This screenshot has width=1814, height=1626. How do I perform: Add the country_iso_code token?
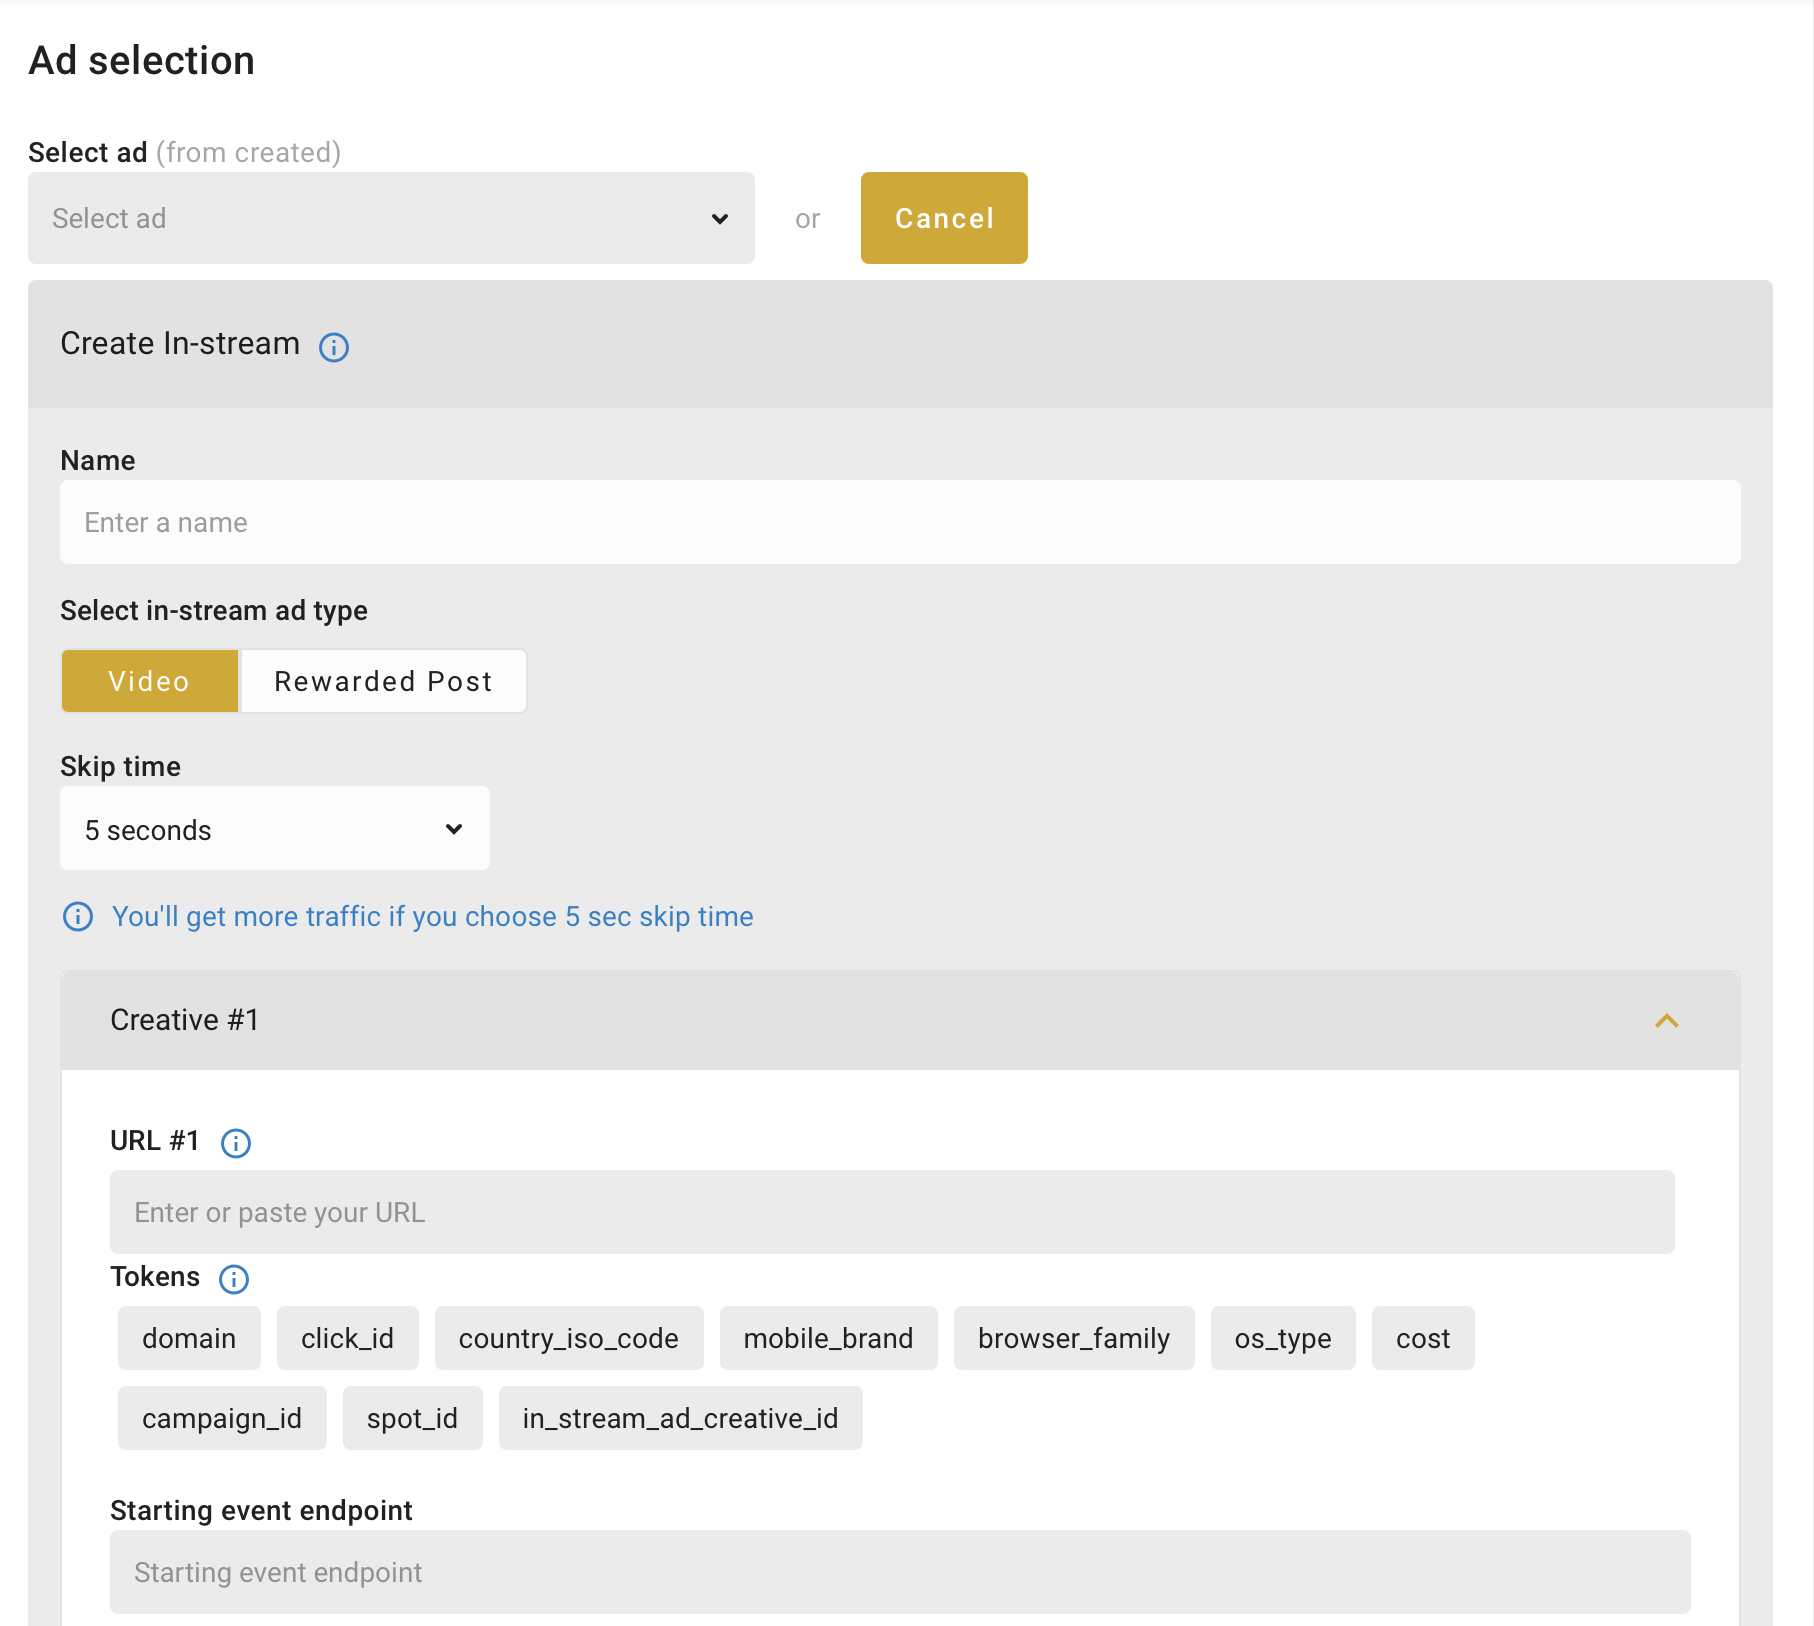coord(568,1338)
